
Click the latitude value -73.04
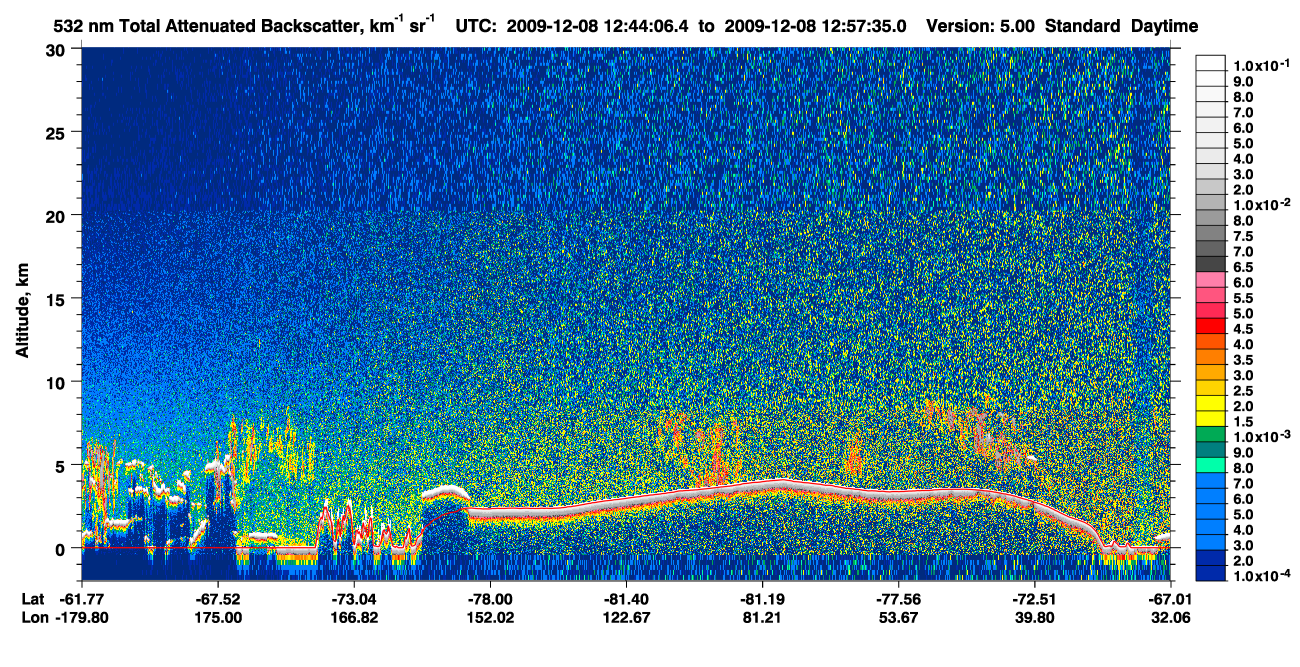coord(354,599)
